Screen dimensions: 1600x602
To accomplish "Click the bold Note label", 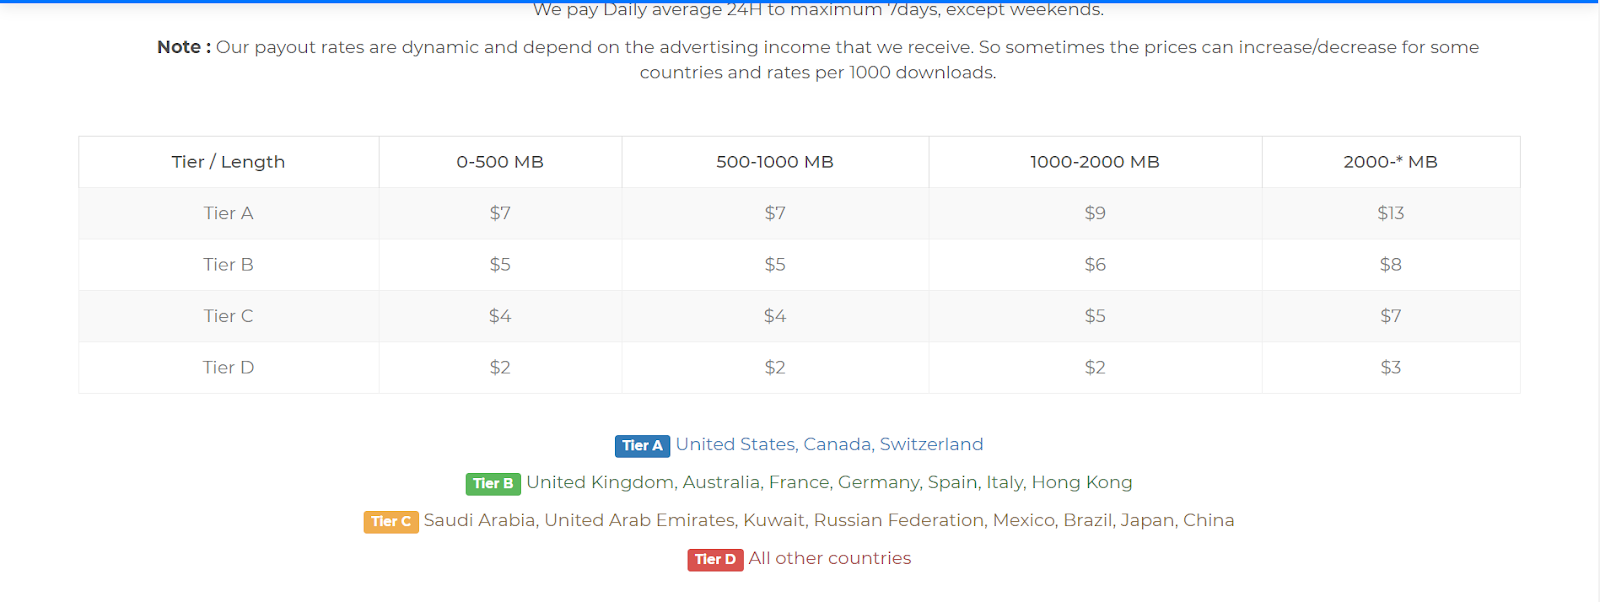I will click(x=184, y=47).
